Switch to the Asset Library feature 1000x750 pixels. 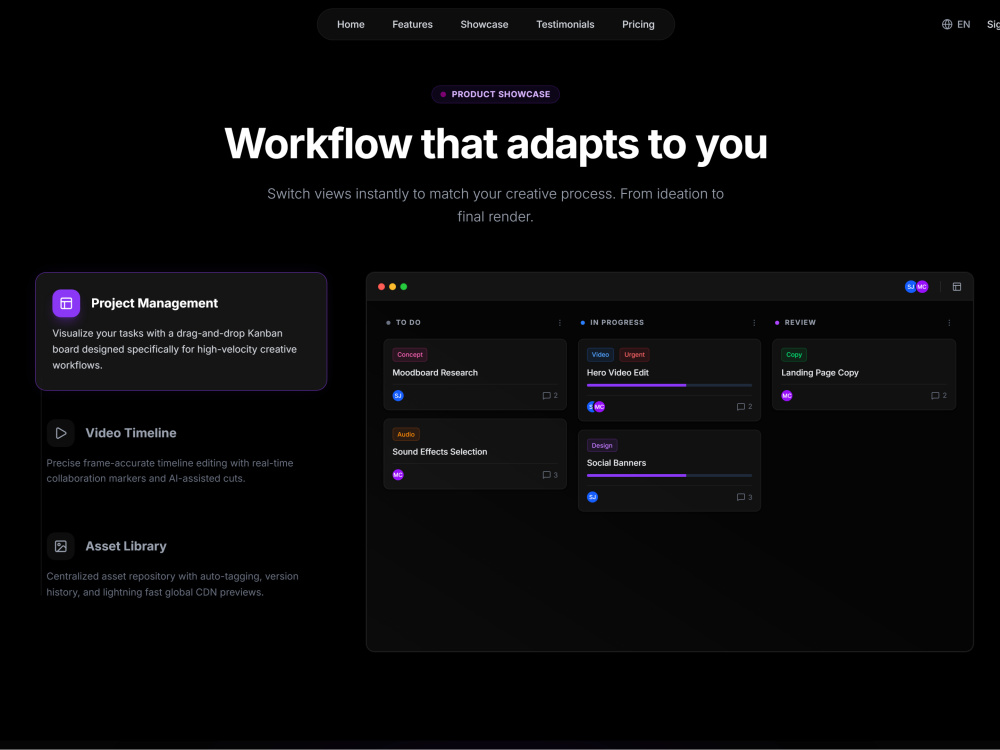click(x=181, y=566)
